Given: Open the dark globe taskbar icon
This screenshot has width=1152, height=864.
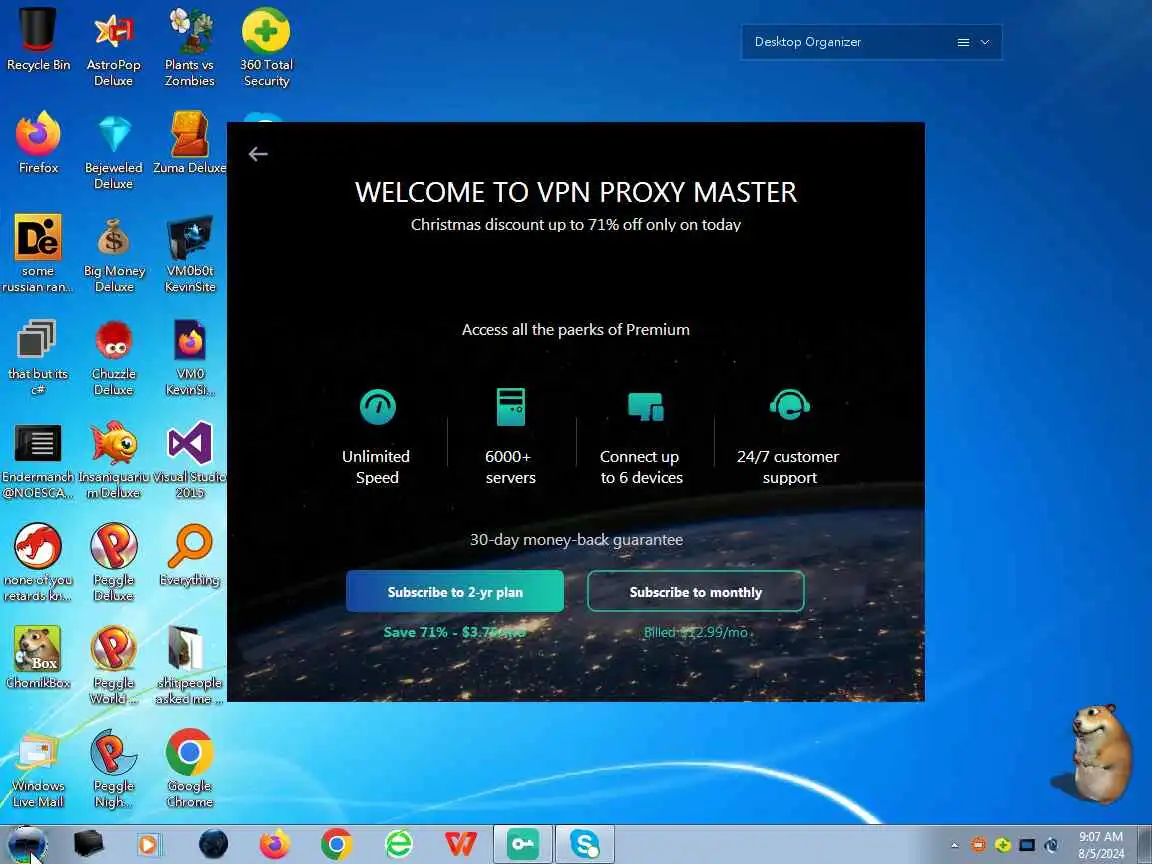Looking at the screenshot, I should (x=213, y=844).
